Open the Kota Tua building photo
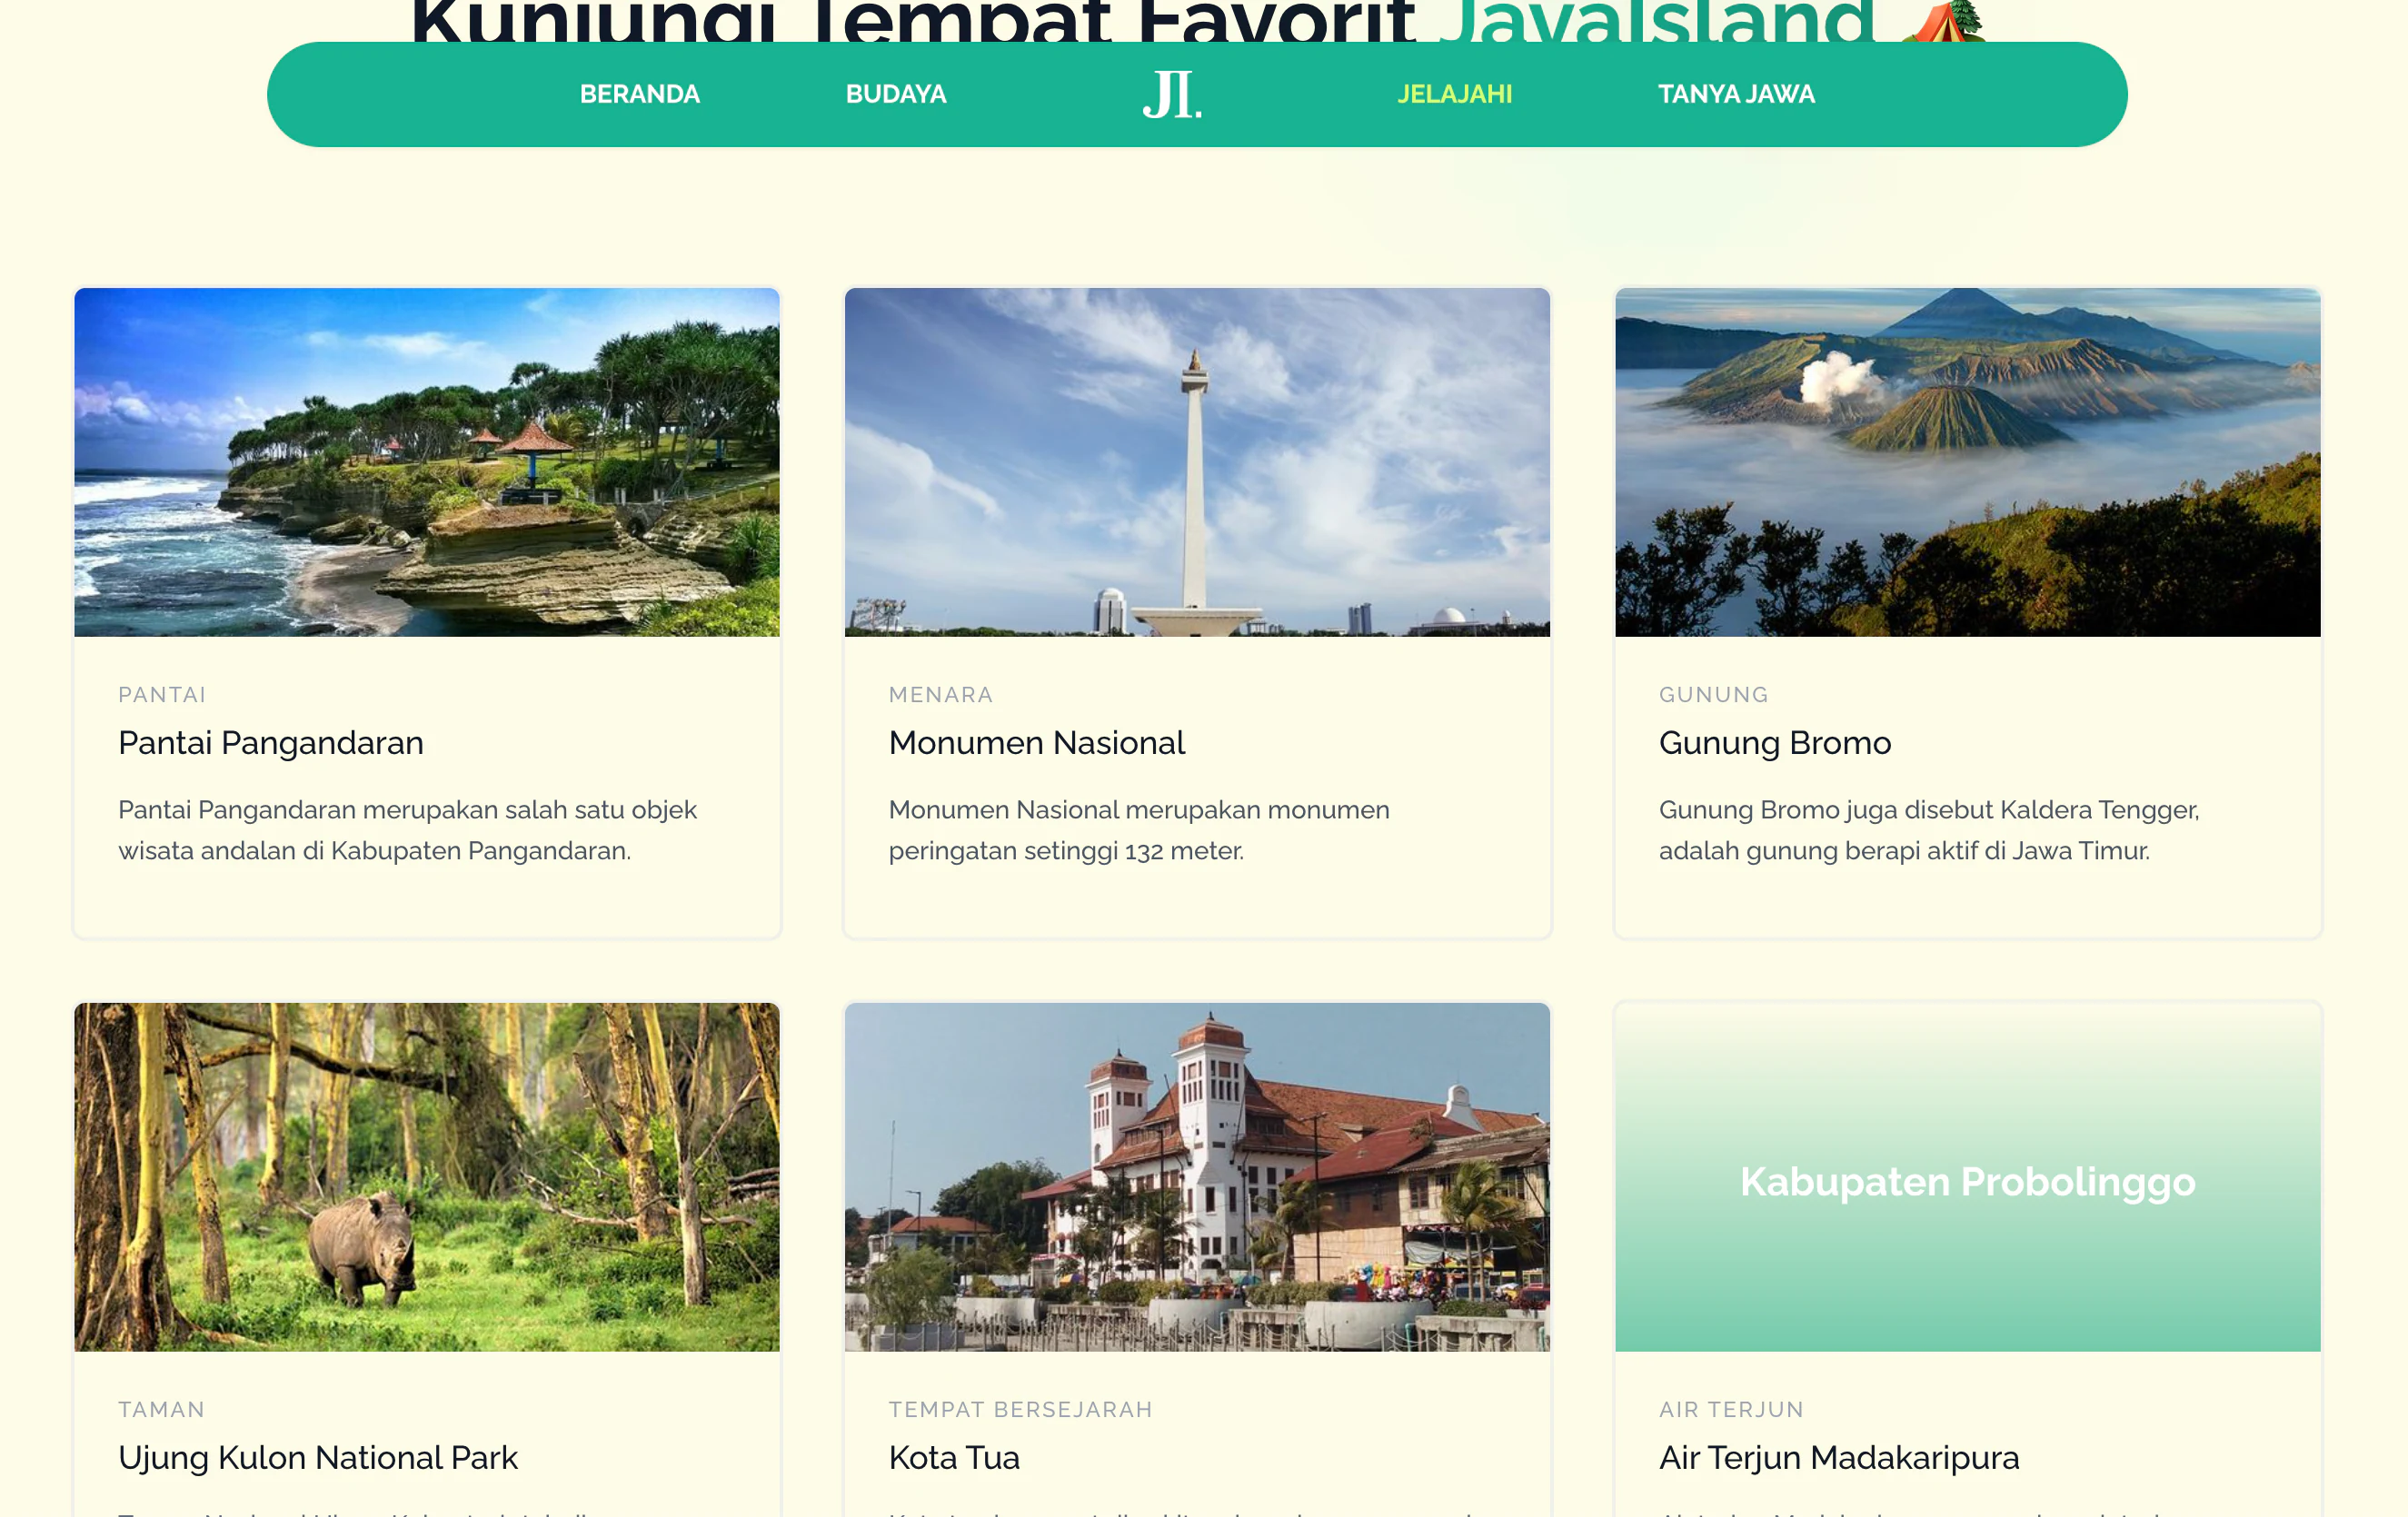 (1197, 1177)
